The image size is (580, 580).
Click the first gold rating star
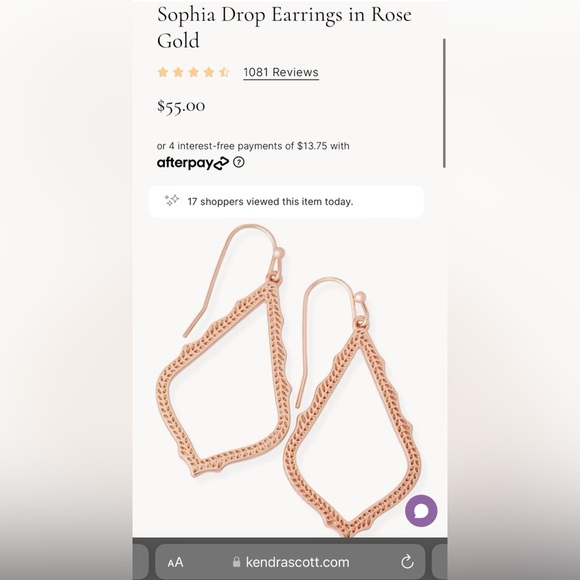(x=163, y=72)
